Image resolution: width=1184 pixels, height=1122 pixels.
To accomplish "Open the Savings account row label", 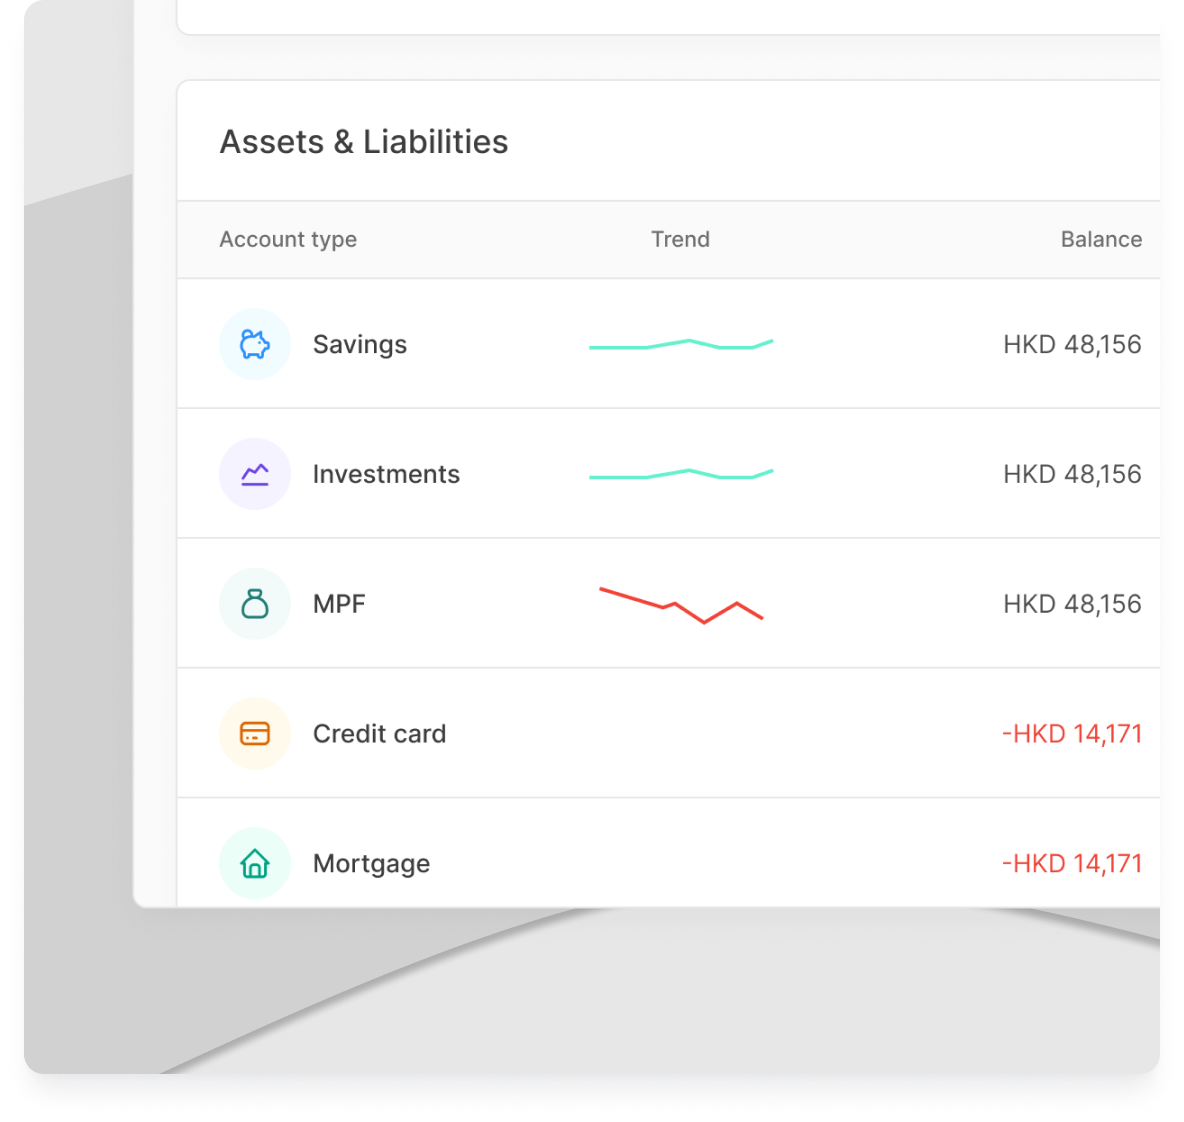I will pos(360,345).
